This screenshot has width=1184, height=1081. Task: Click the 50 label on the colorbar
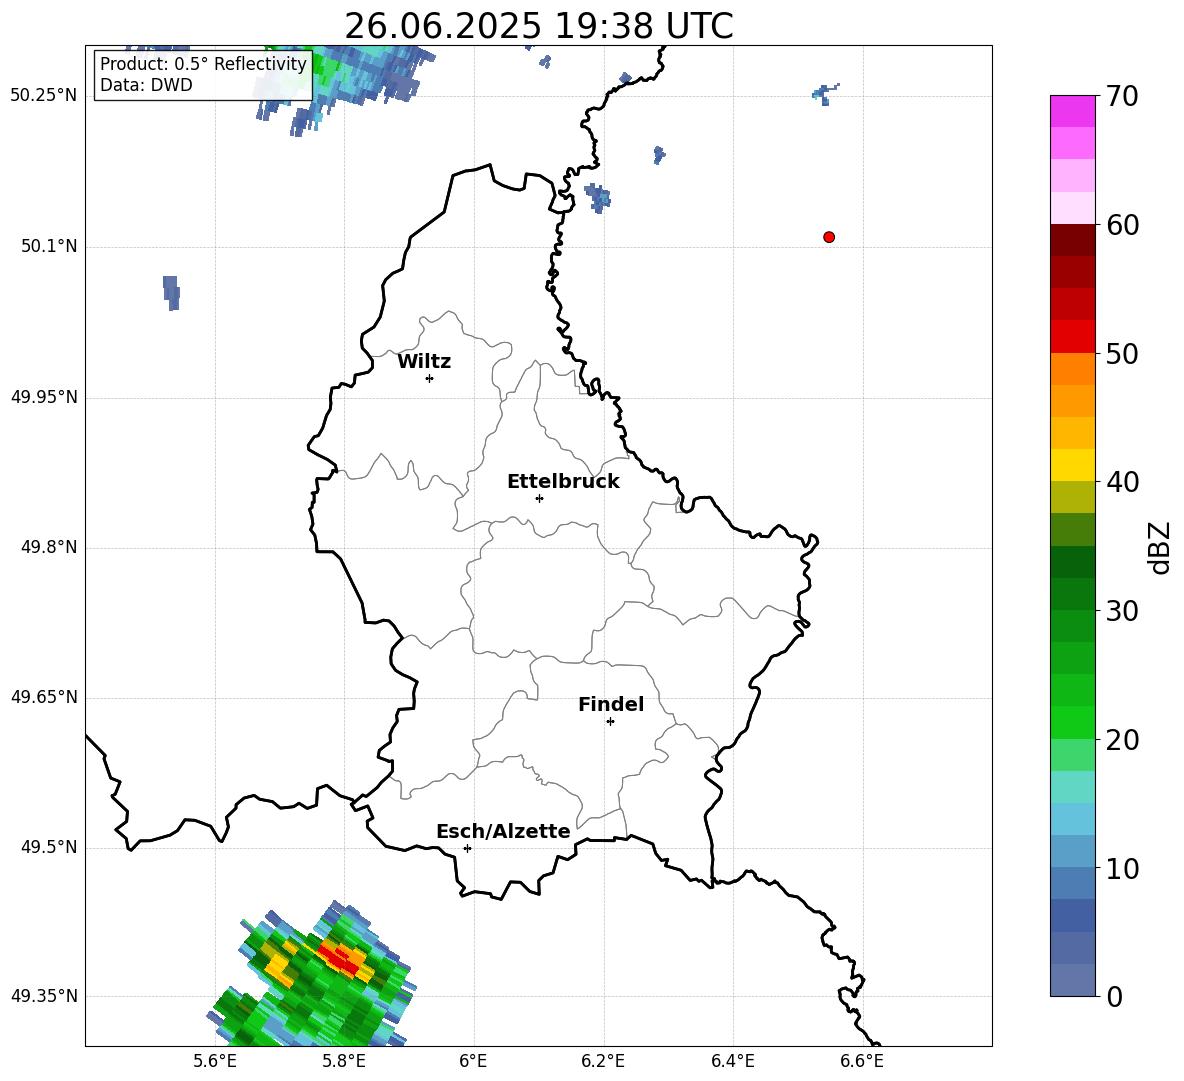[1122, 353]
